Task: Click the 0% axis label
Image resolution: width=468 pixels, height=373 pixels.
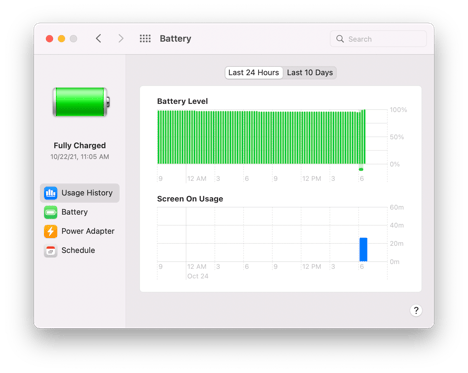Action: point(395,164)
